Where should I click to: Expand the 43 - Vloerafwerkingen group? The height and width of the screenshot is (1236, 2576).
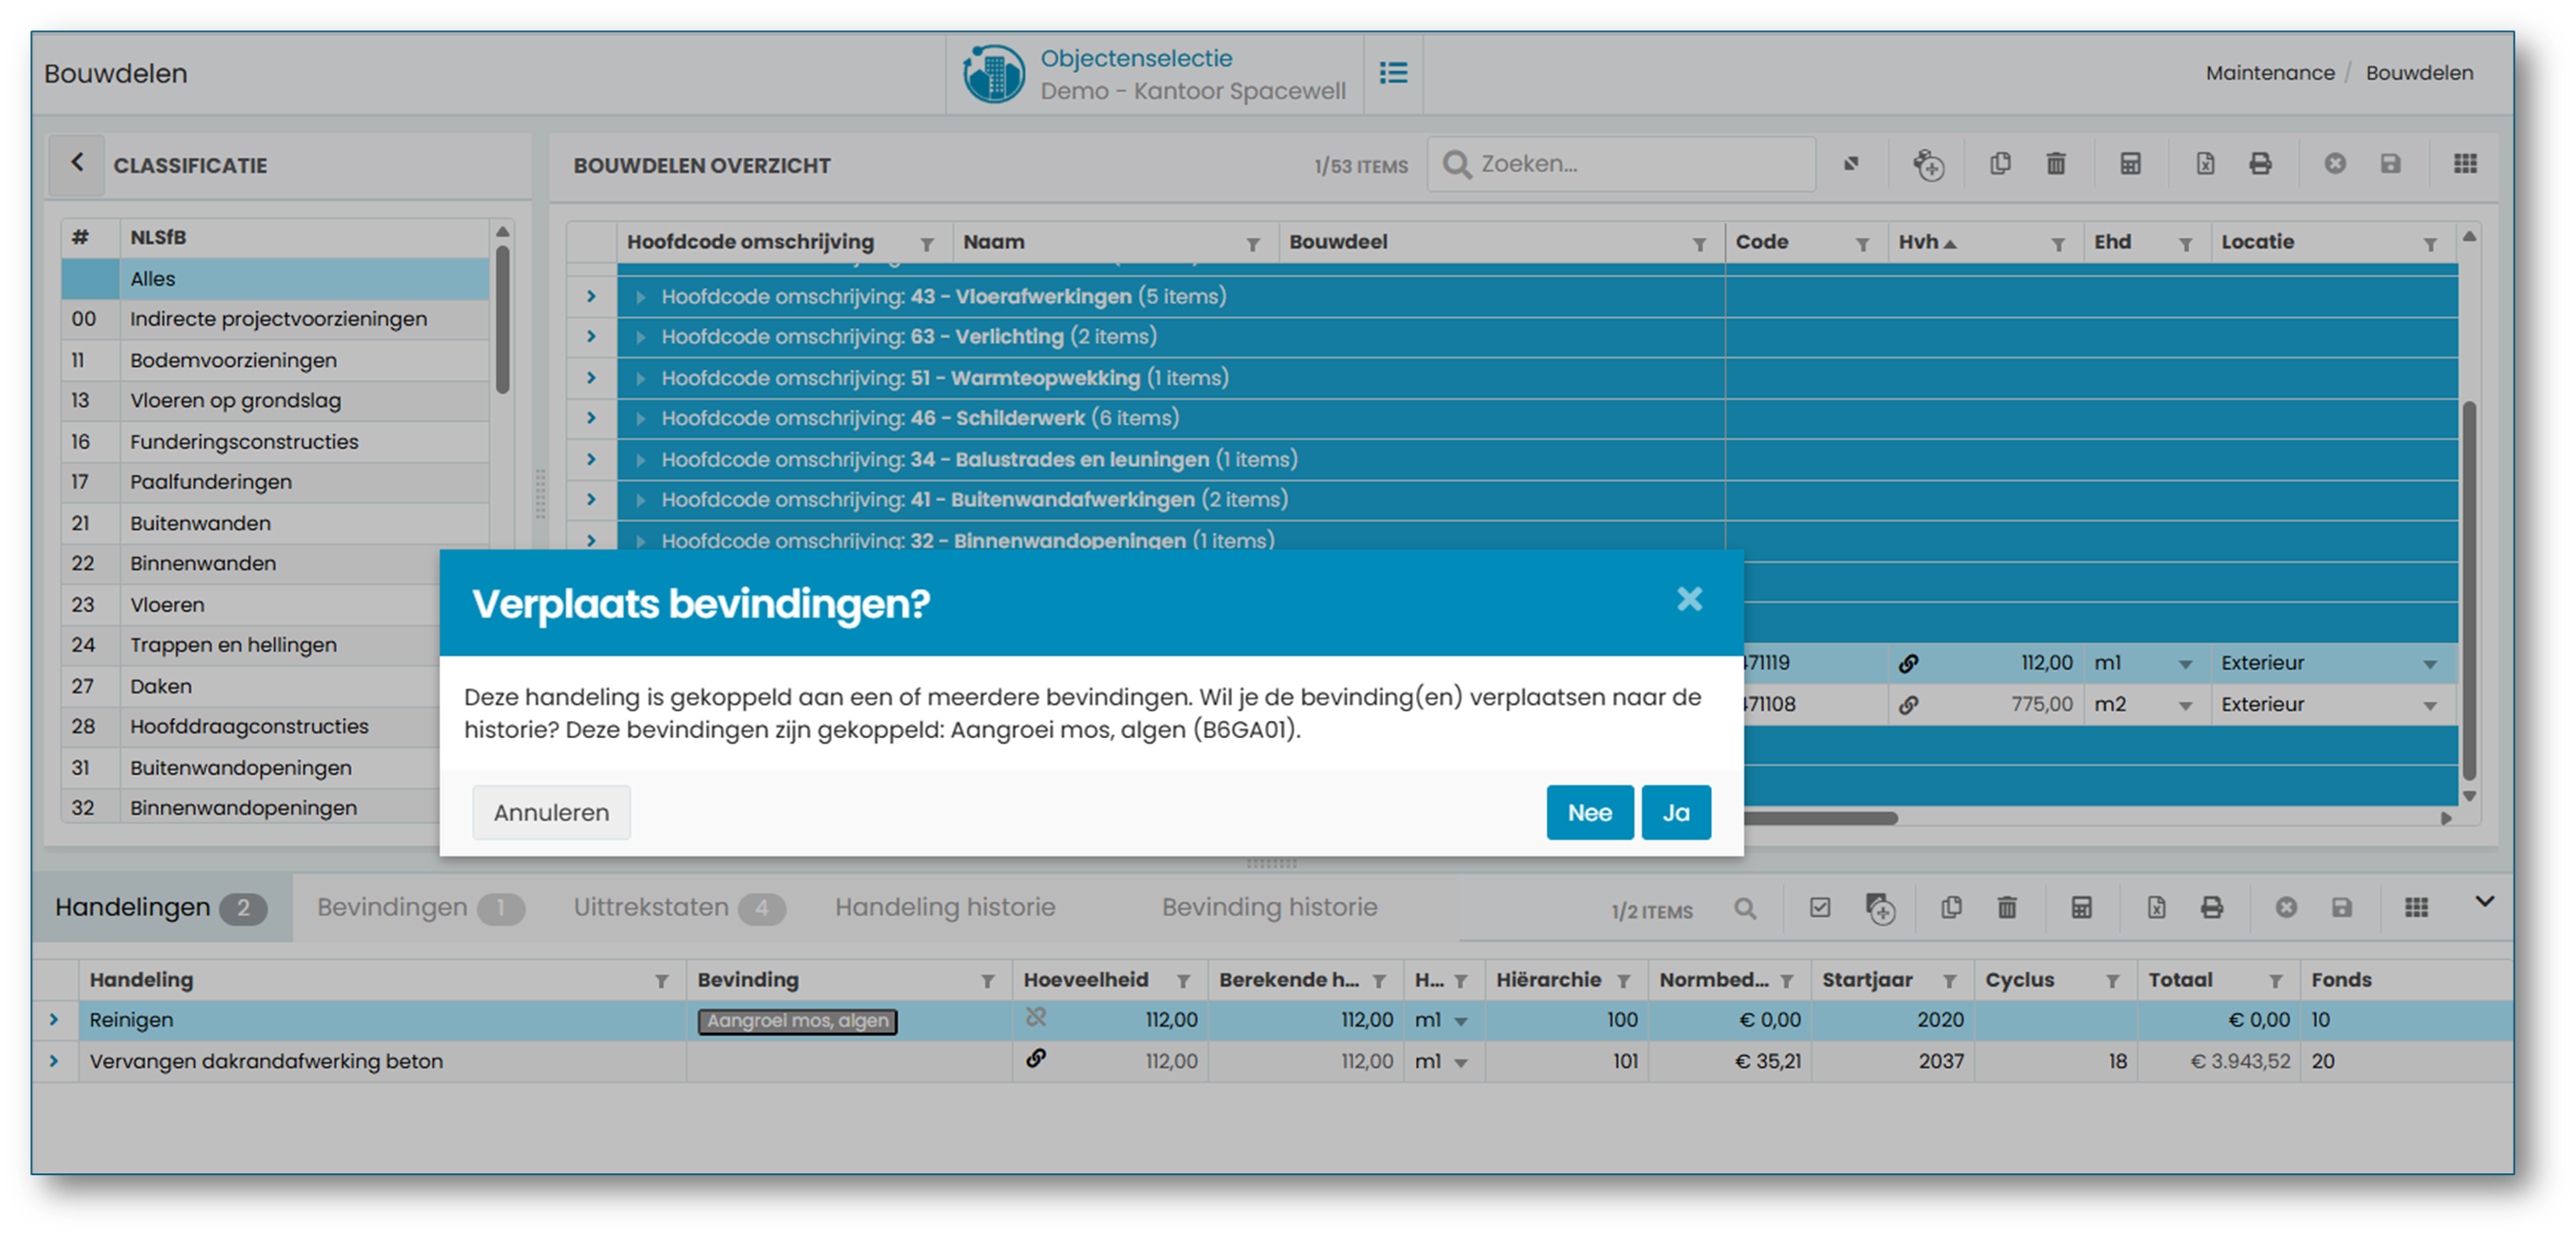591,297
